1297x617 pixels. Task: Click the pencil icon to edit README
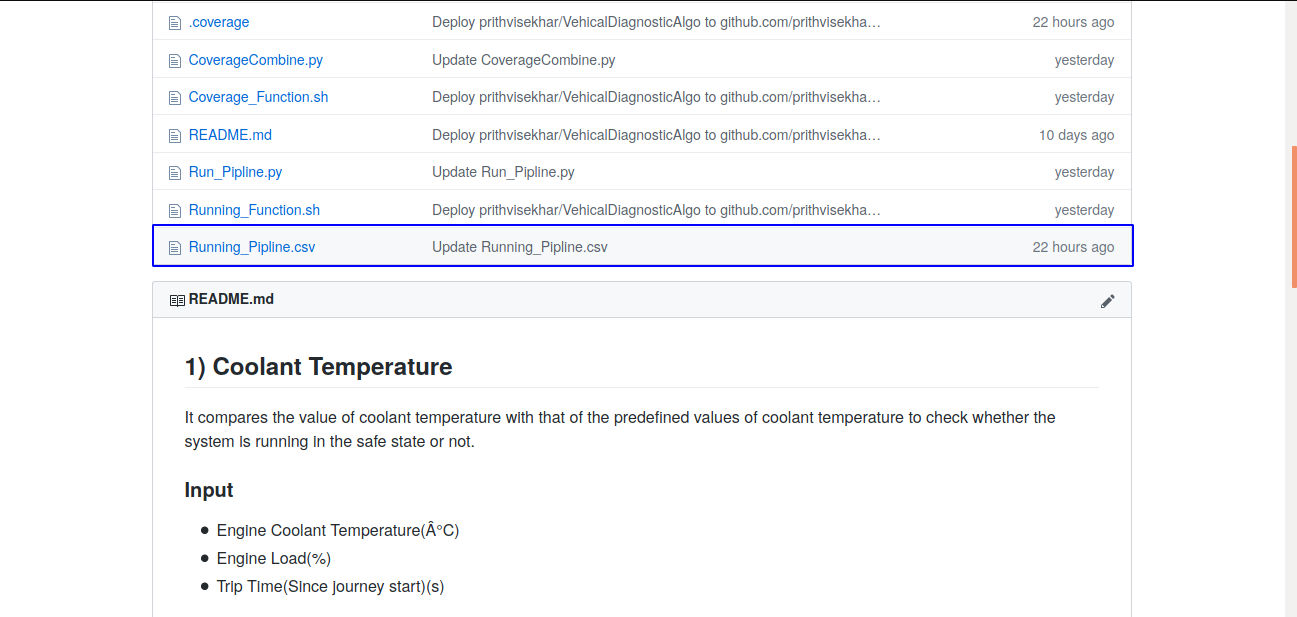tap(1107, 301)
